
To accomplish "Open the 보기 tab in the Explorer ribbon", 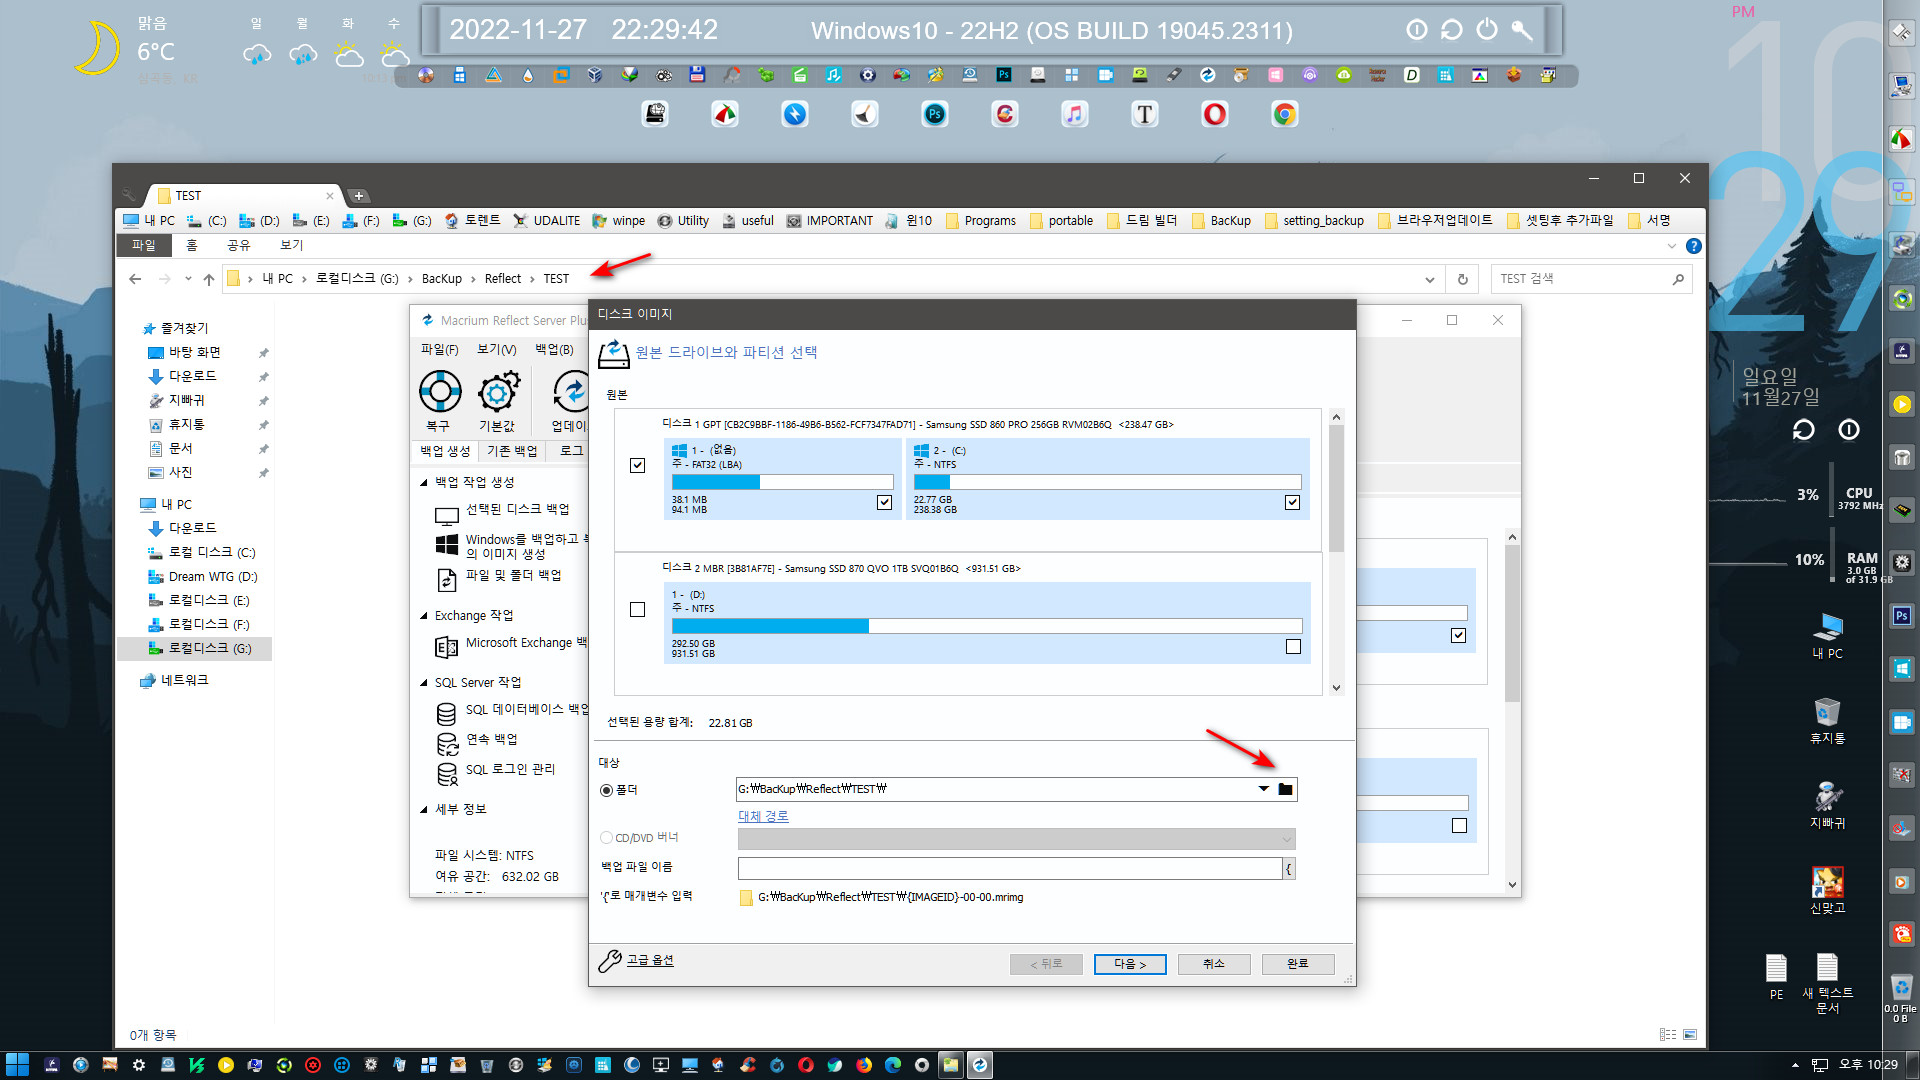I will tap(291, 245).
